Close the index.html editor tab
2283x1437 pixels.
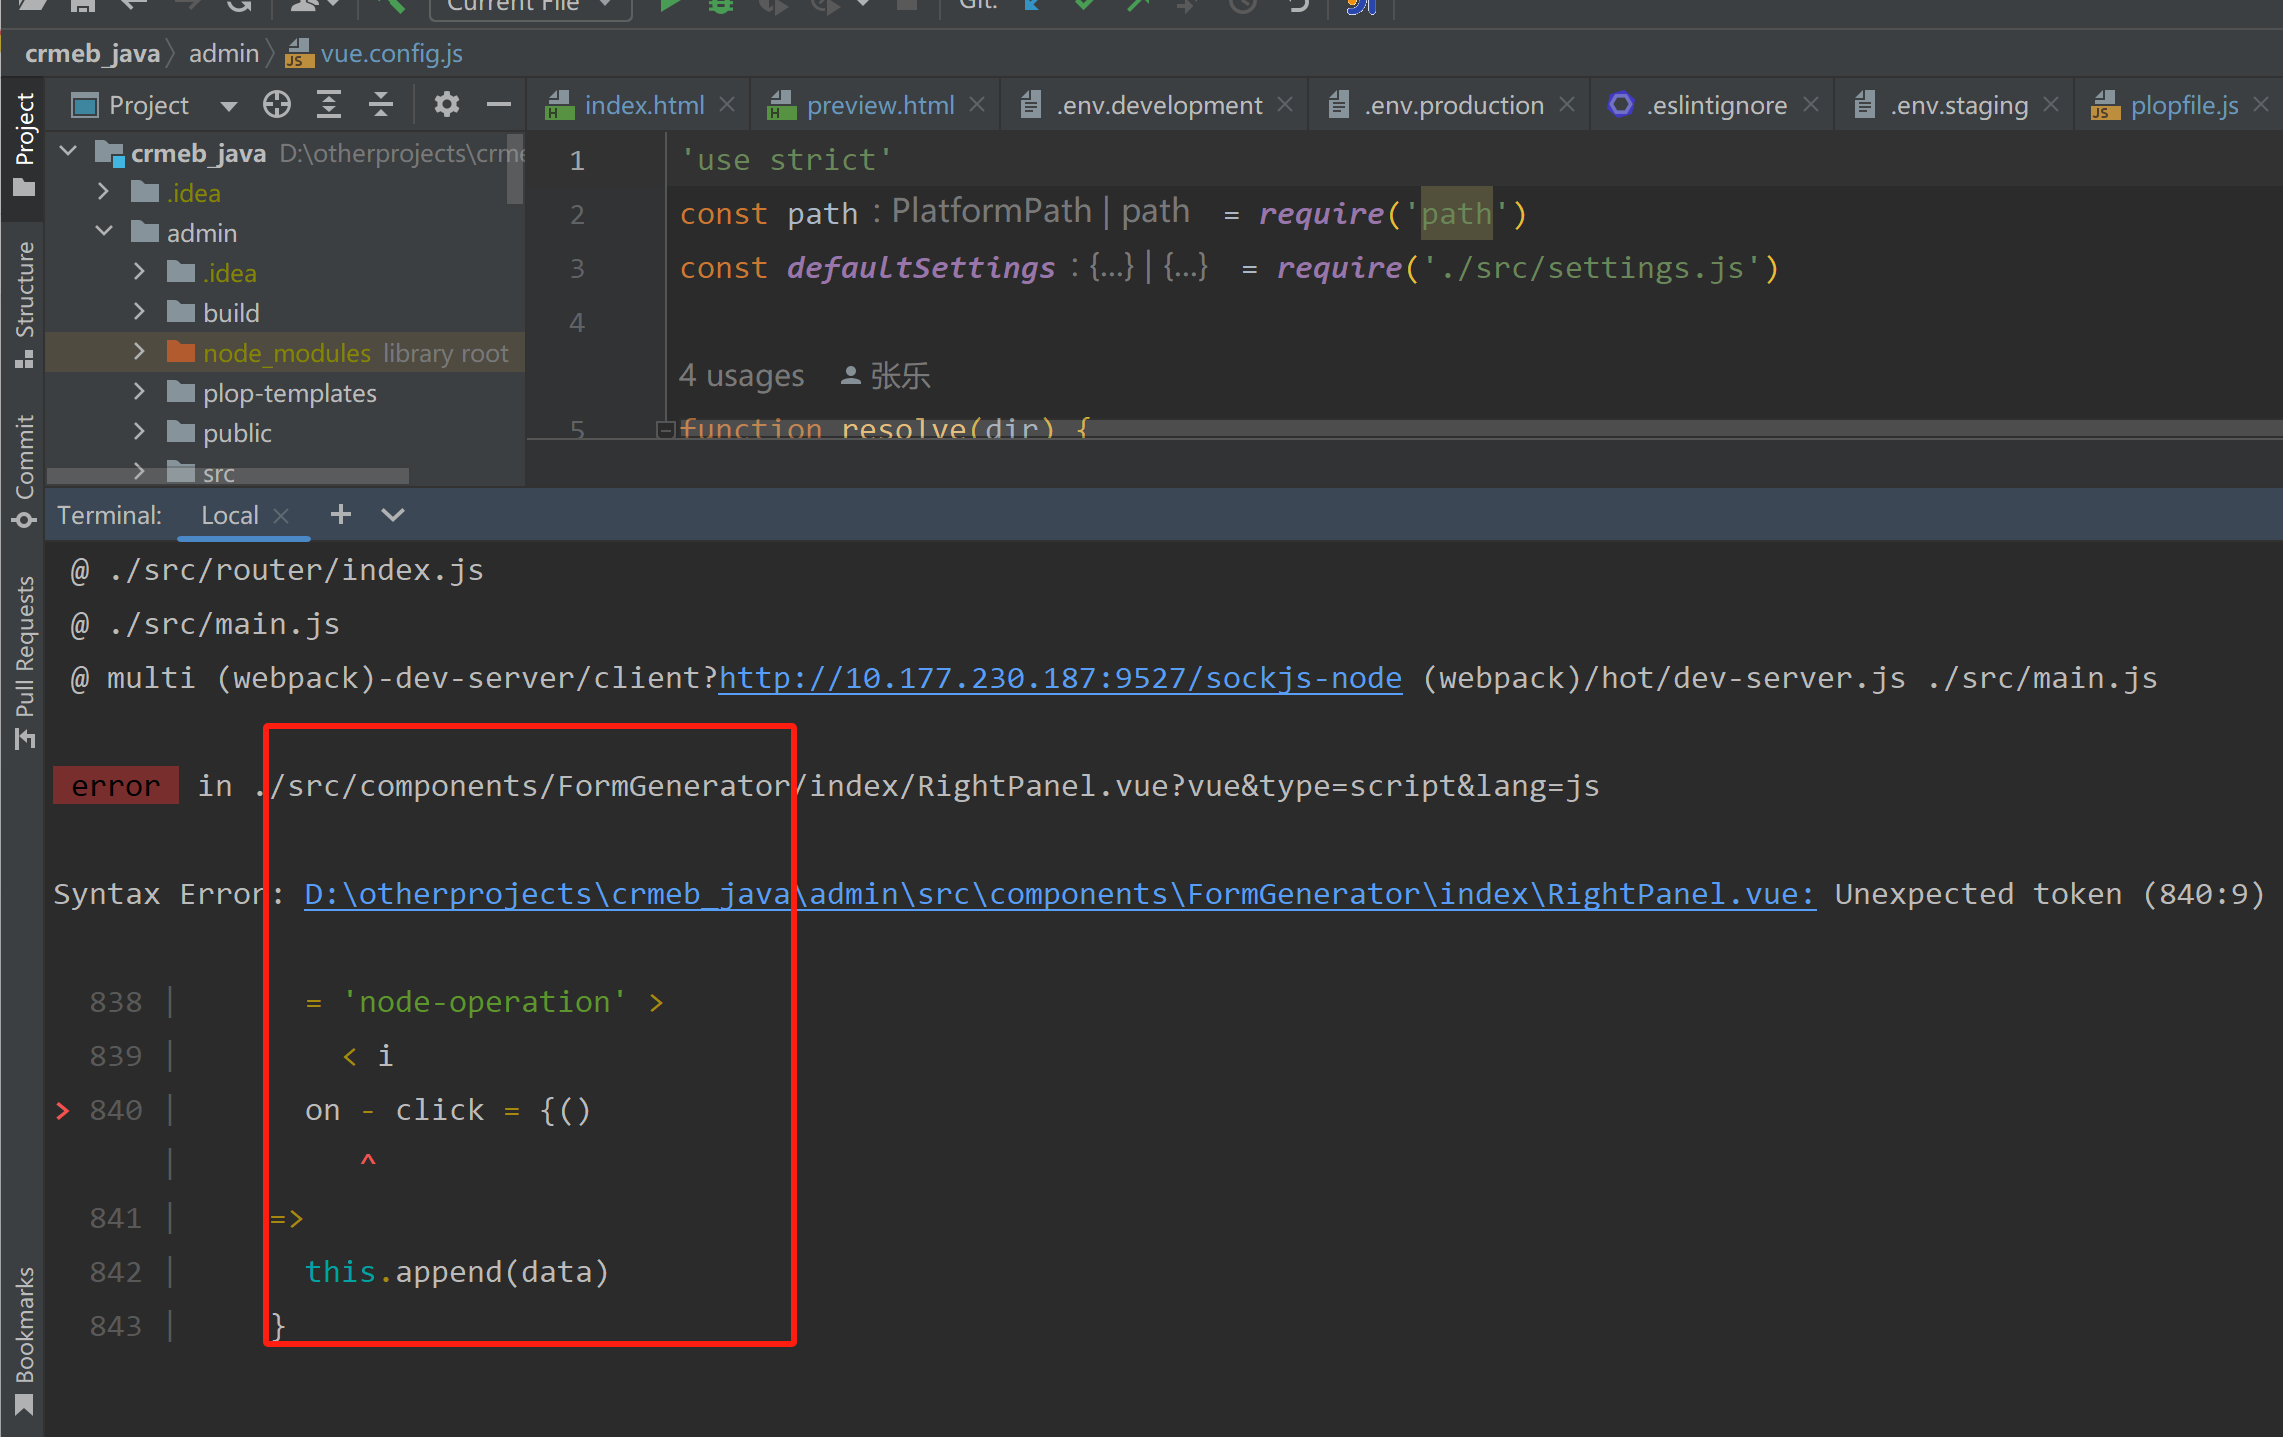(x=728, y=104)
